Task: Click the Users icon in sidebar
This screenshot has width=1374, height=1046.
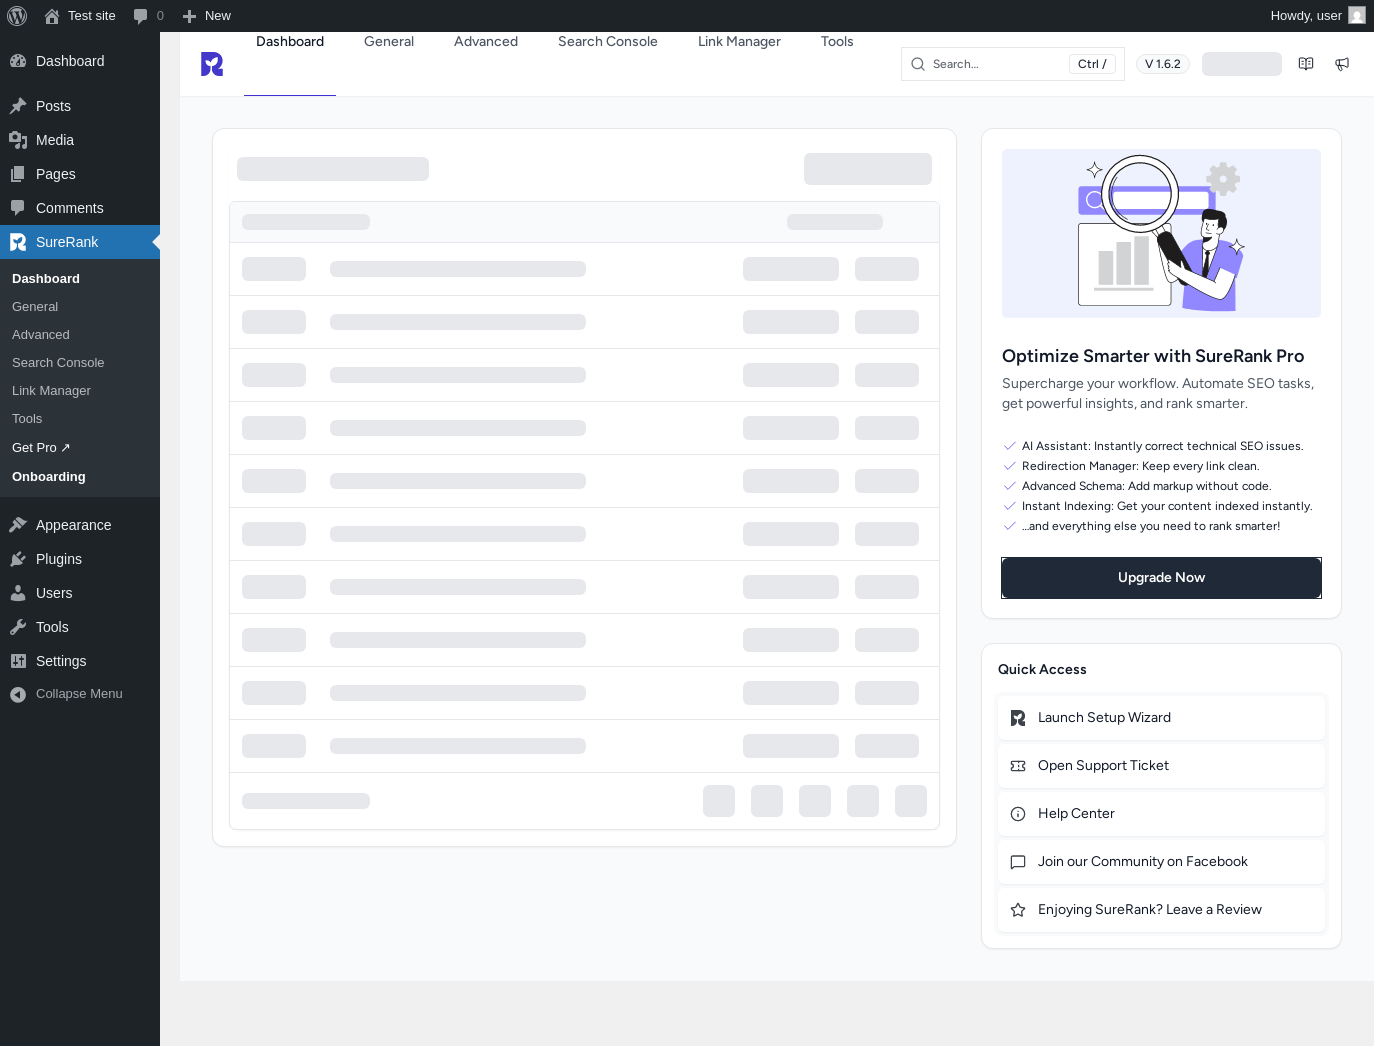Action: click(18, 593)
